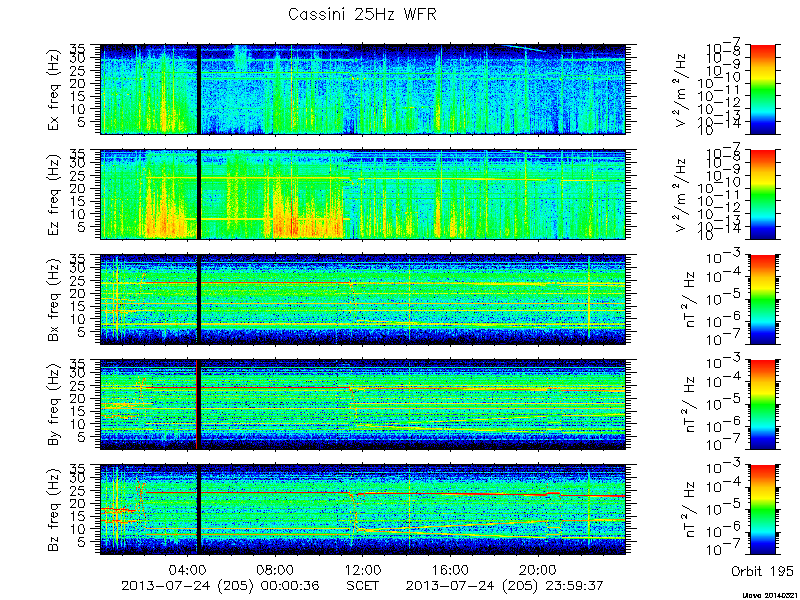This screenshot has height=600, width=800.
Task: Click the By spectrogram panel
Action: [363, 405]
